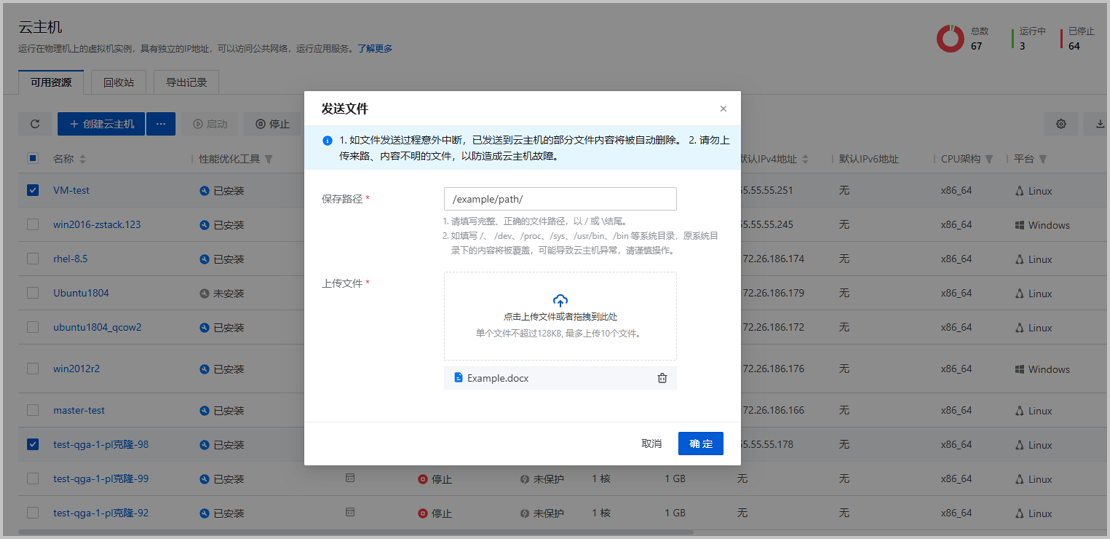Open the settings gear icon at right
This screenshot has height=539, width=1110.
pyautogui.click(x=1061, y=124)
